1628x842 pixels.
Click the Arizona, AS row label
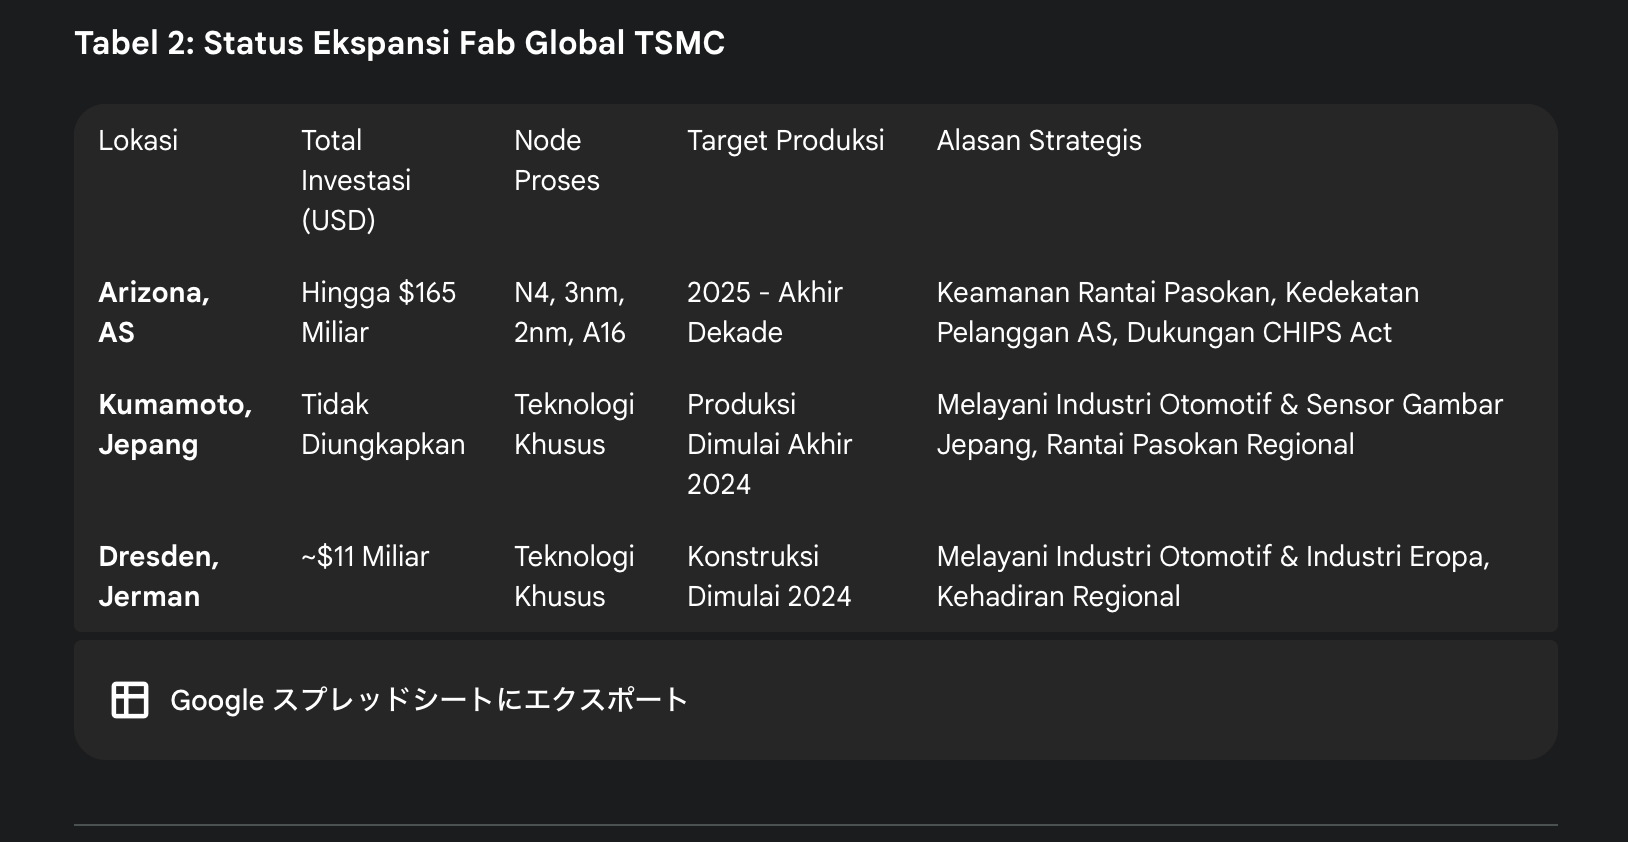point(154,312)
